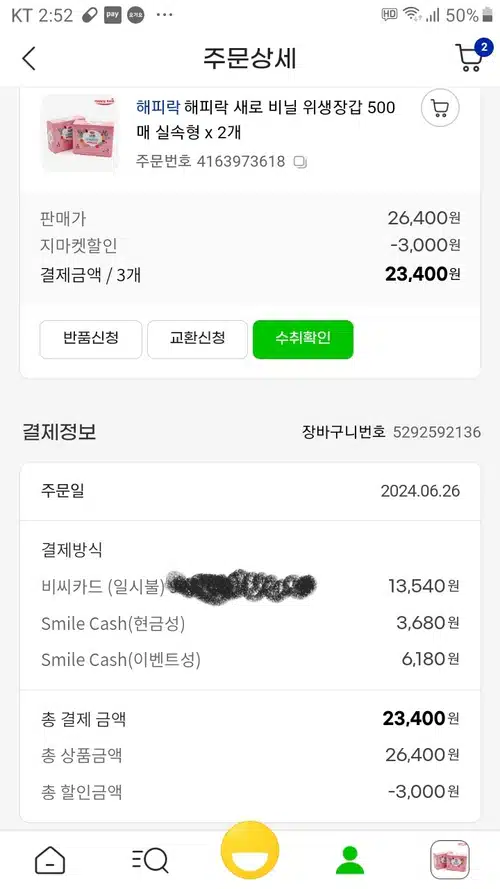Open the shopping cart with badge
The width and height of the screenshot is (500, 889).
473,56
